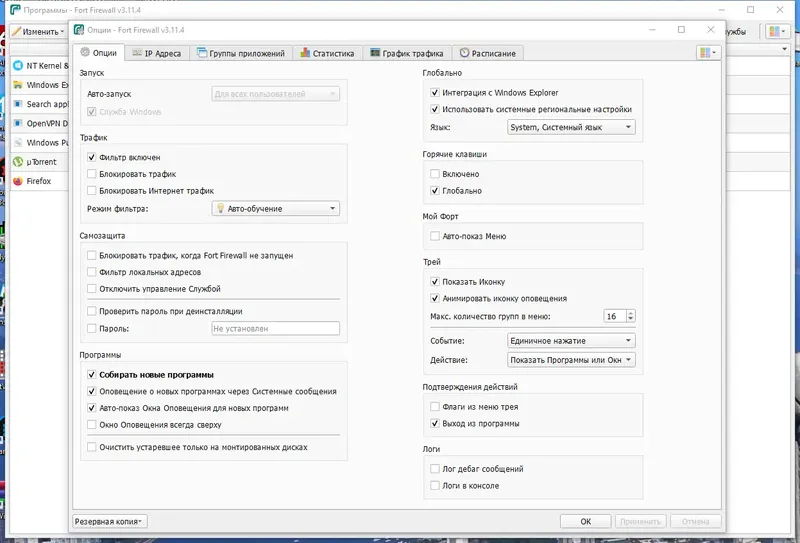Click the max groups number field
The height and width of the screenshot is (543, 800).
coord(615,316)
